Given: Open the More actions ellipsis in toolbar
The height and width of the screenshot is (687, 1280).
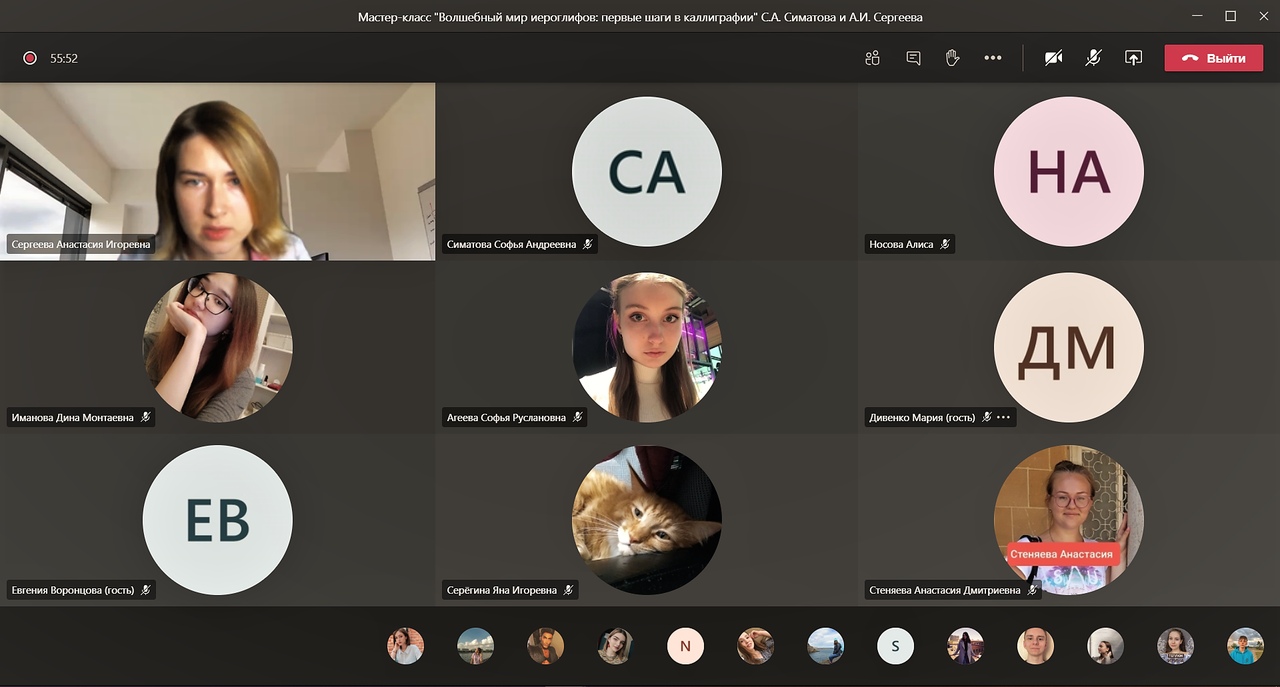Looking at the screenshot, I should [992, 58].
